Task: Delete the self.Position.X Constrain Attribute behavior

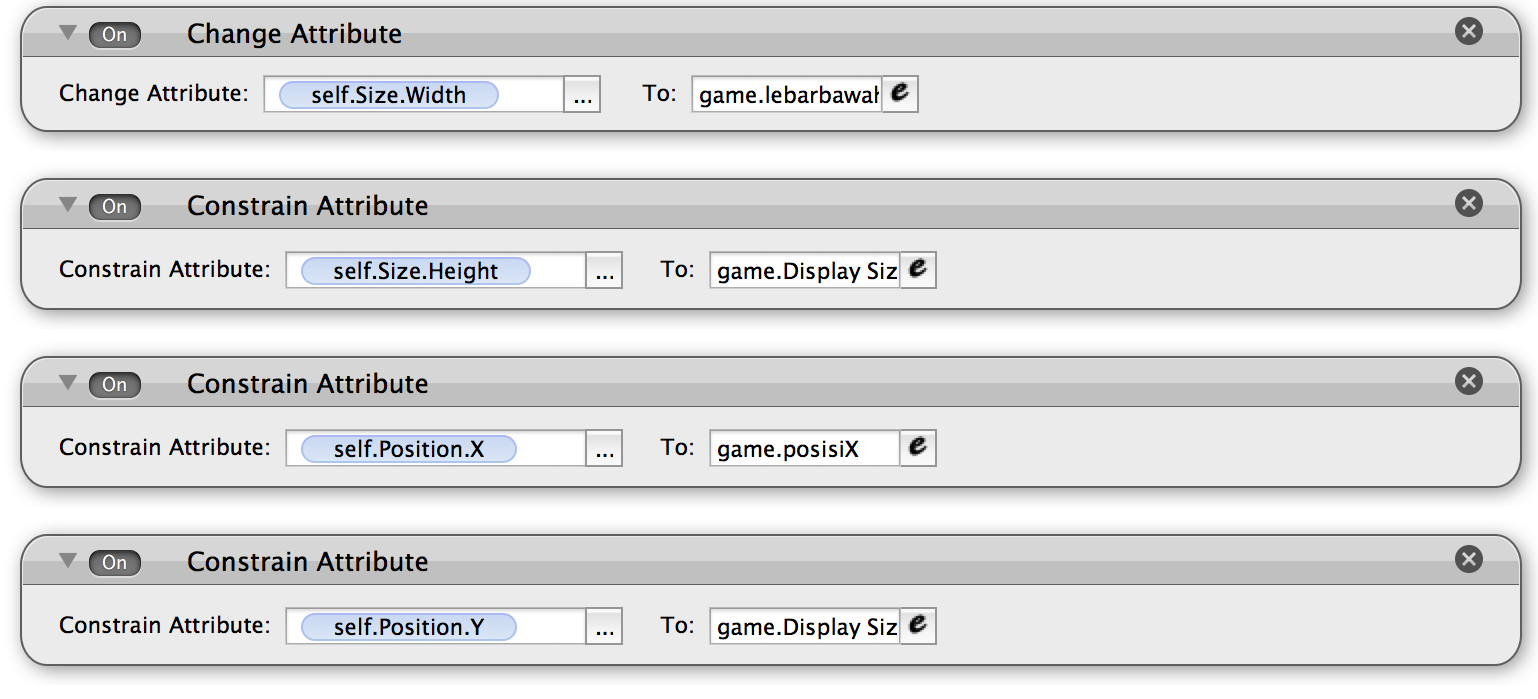Action: point(1468,382)
